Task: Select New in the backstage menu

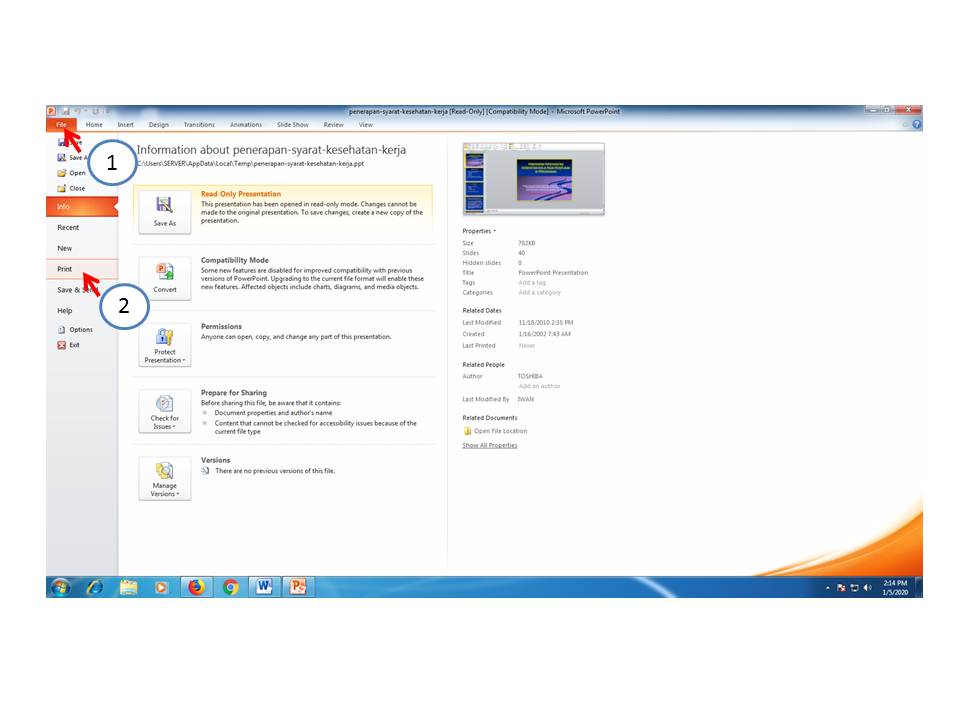Action: tap(82, 249)
